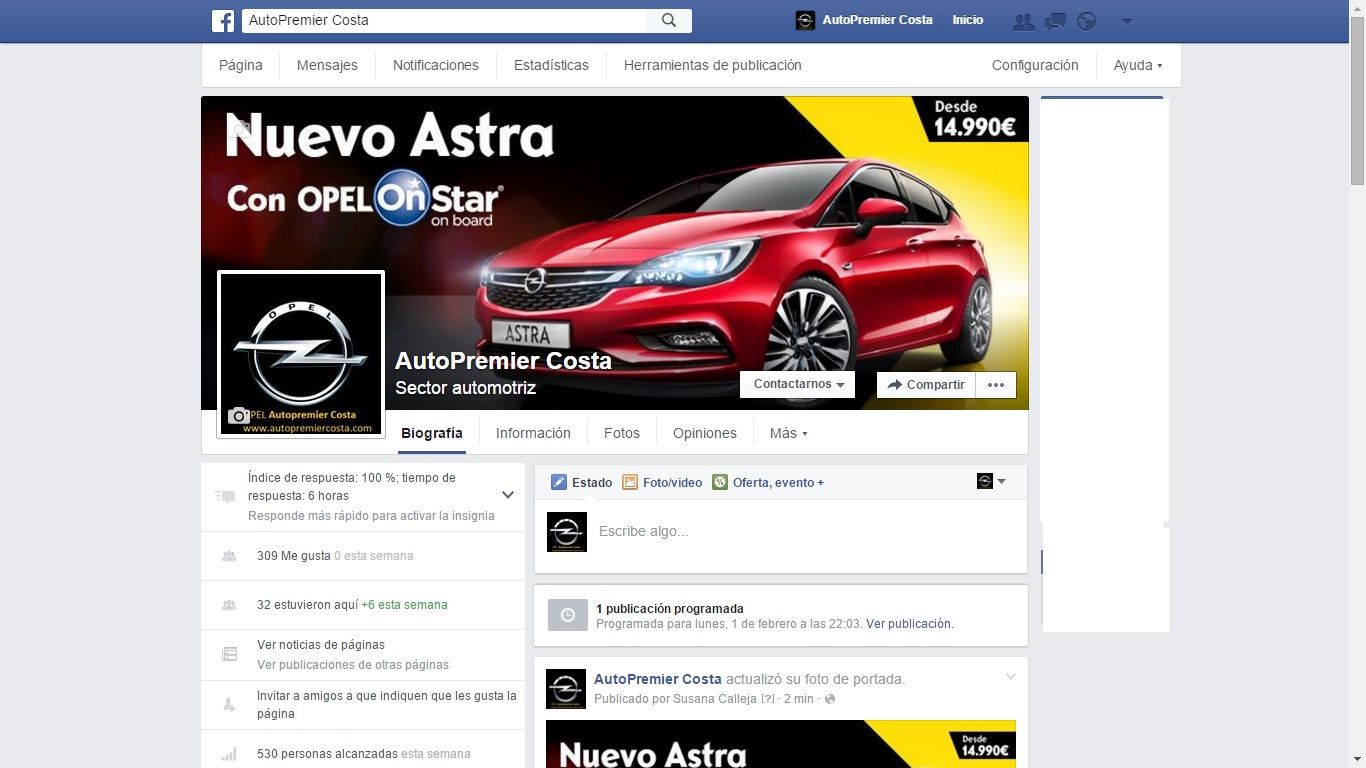Click the 32 estuvieron aquí people icon
Screen dimensions: 1366x768
[x=229, y=604]
